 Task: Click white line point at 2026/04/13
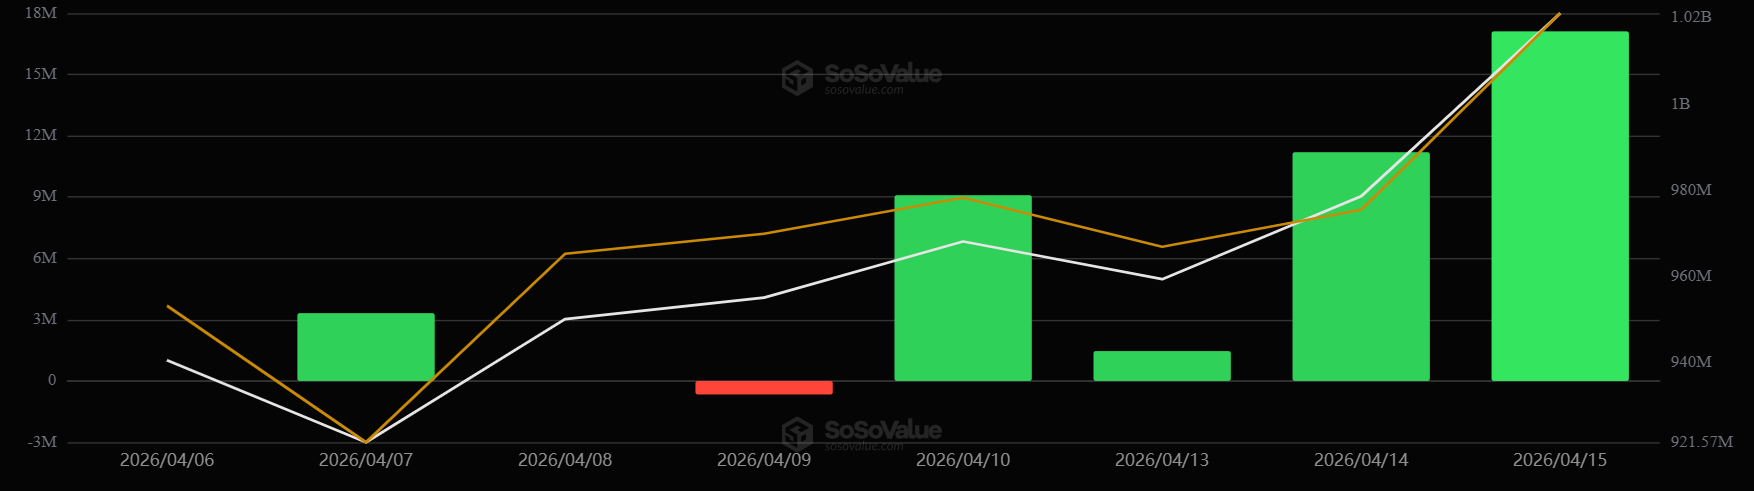pyautogui.click(x=1161, y=279)
